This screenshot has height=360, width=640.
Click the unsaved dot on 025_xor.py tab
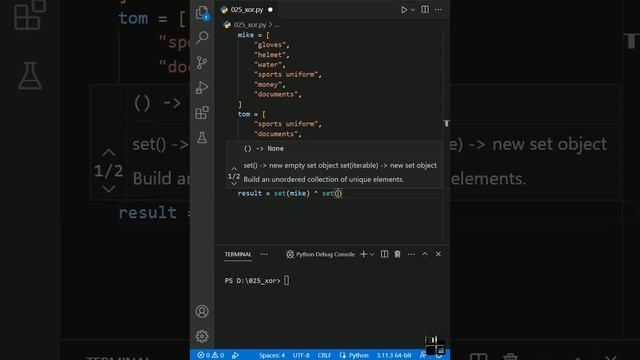point(270,9)
